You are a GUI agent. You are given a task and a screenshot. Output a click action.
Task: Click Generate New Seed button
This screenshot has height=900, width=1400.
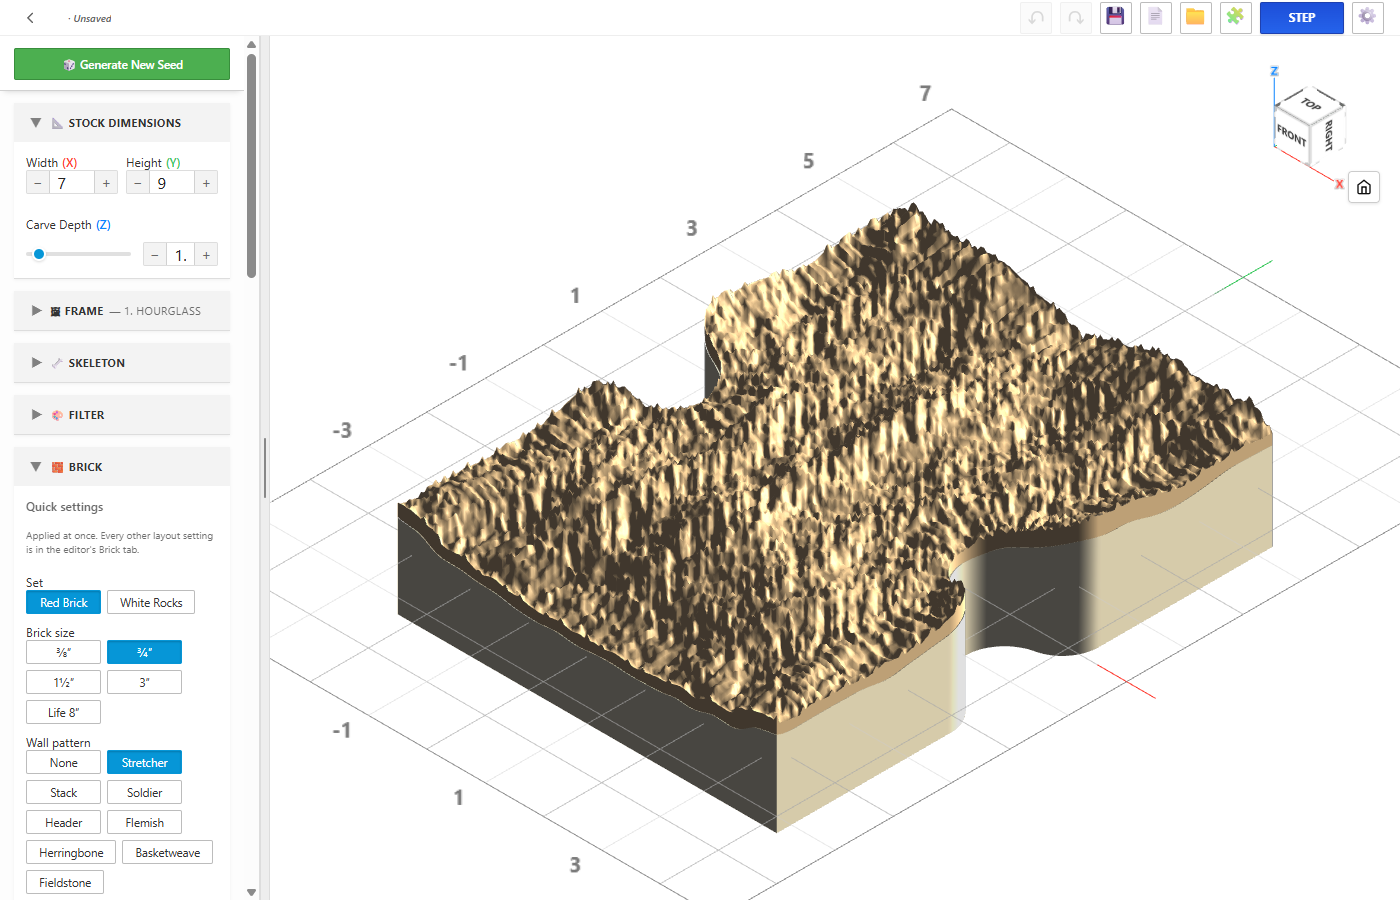122,64
